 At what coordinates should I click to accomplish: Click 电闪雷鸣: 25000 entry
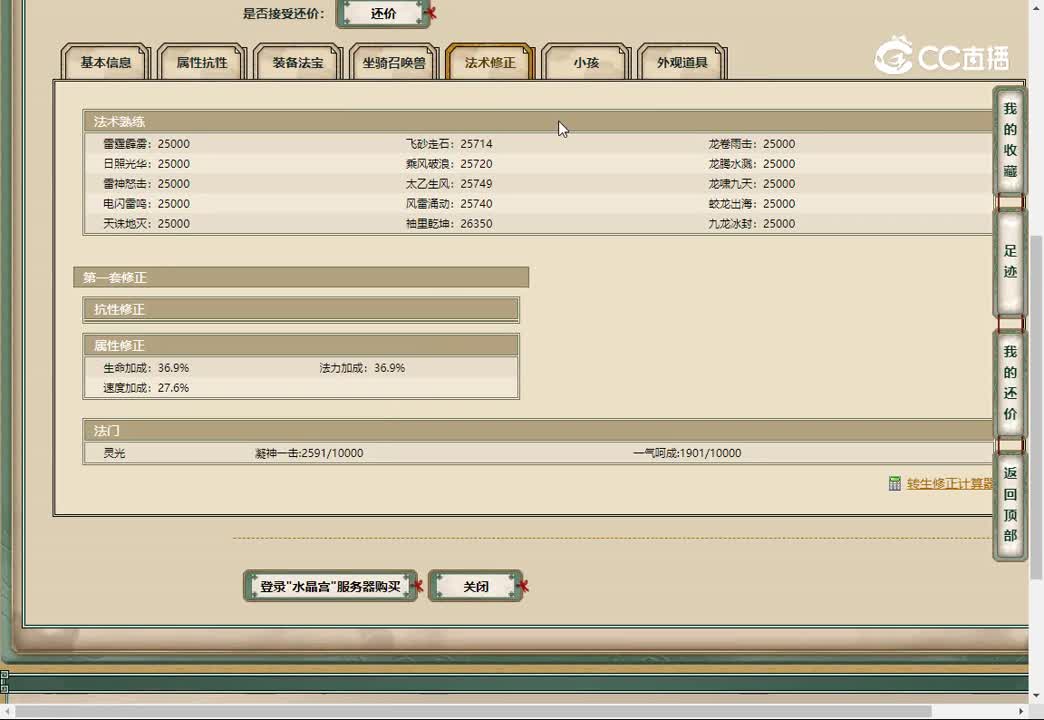146,204
